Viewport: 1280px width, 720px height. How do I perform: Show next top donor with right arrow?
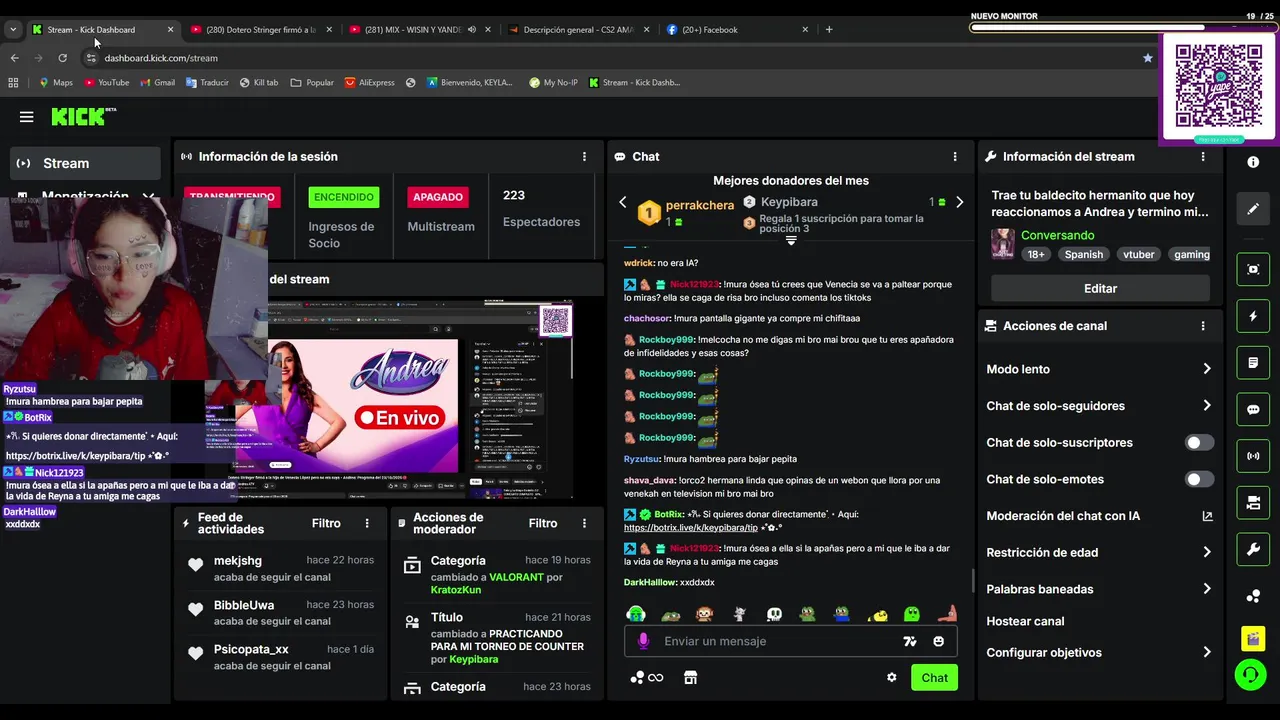tap(959, 202)
